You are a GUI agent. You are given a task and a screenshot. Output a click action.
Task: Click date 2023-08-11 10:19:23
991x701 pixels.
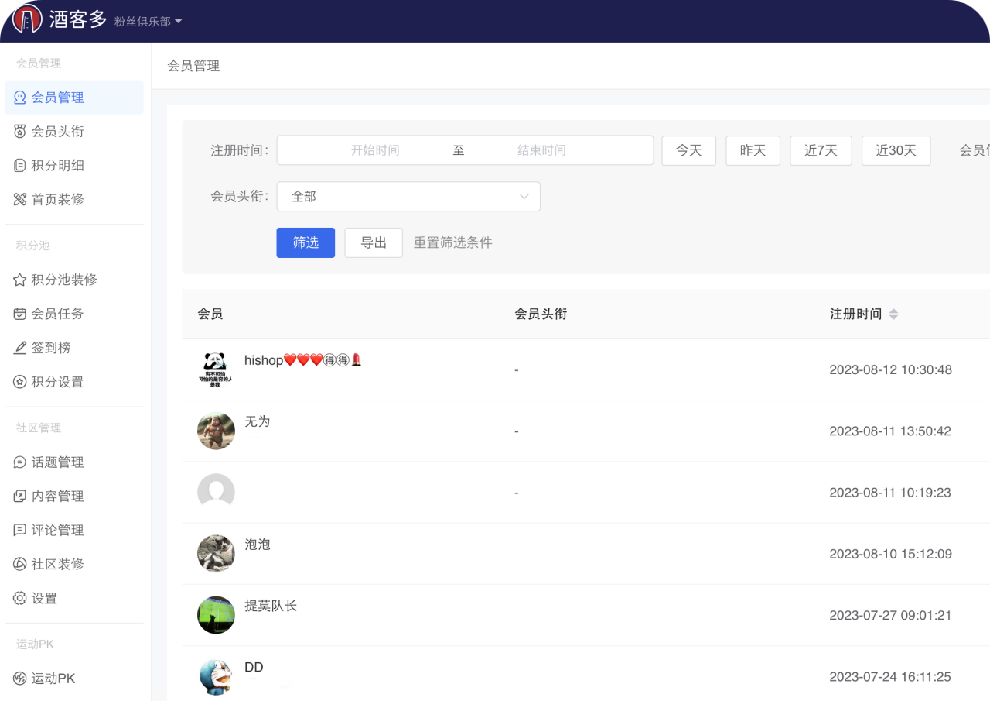tap(891, 492)
